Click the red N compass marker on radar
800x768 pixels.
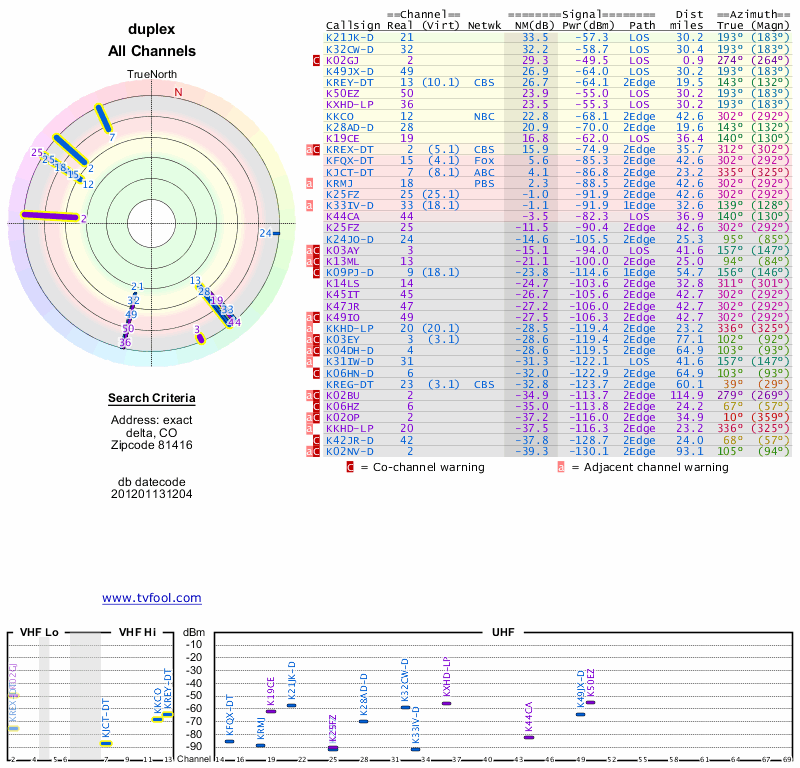179,93
